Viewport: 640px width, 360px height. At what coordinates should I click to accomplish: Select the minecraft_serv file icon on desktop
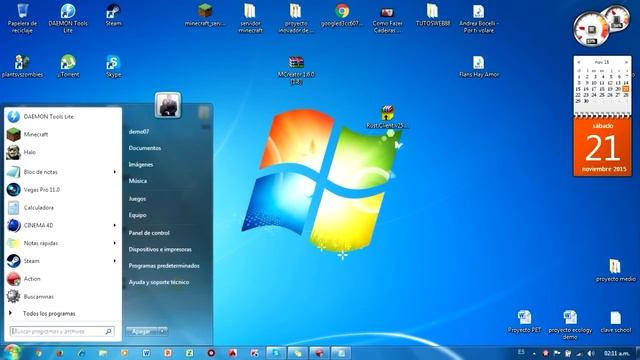pos(204,16)
